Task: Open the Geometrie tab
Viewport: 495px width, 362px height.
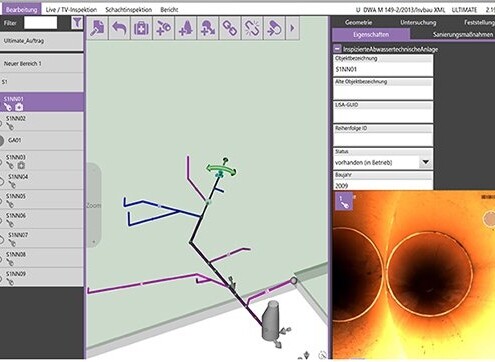Action: pos(358,23)
